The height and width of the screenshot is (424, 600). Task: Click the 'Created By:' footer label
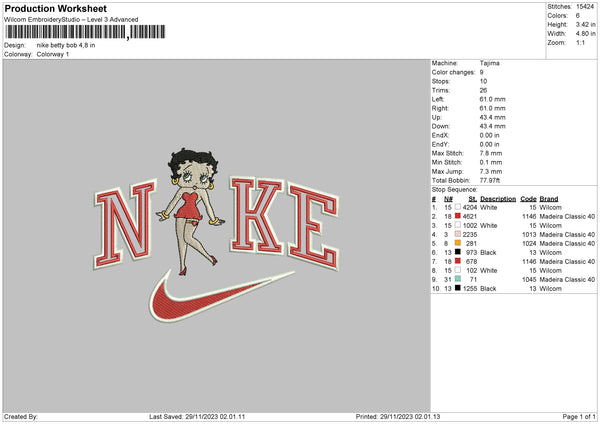click(x=21, y=416)
